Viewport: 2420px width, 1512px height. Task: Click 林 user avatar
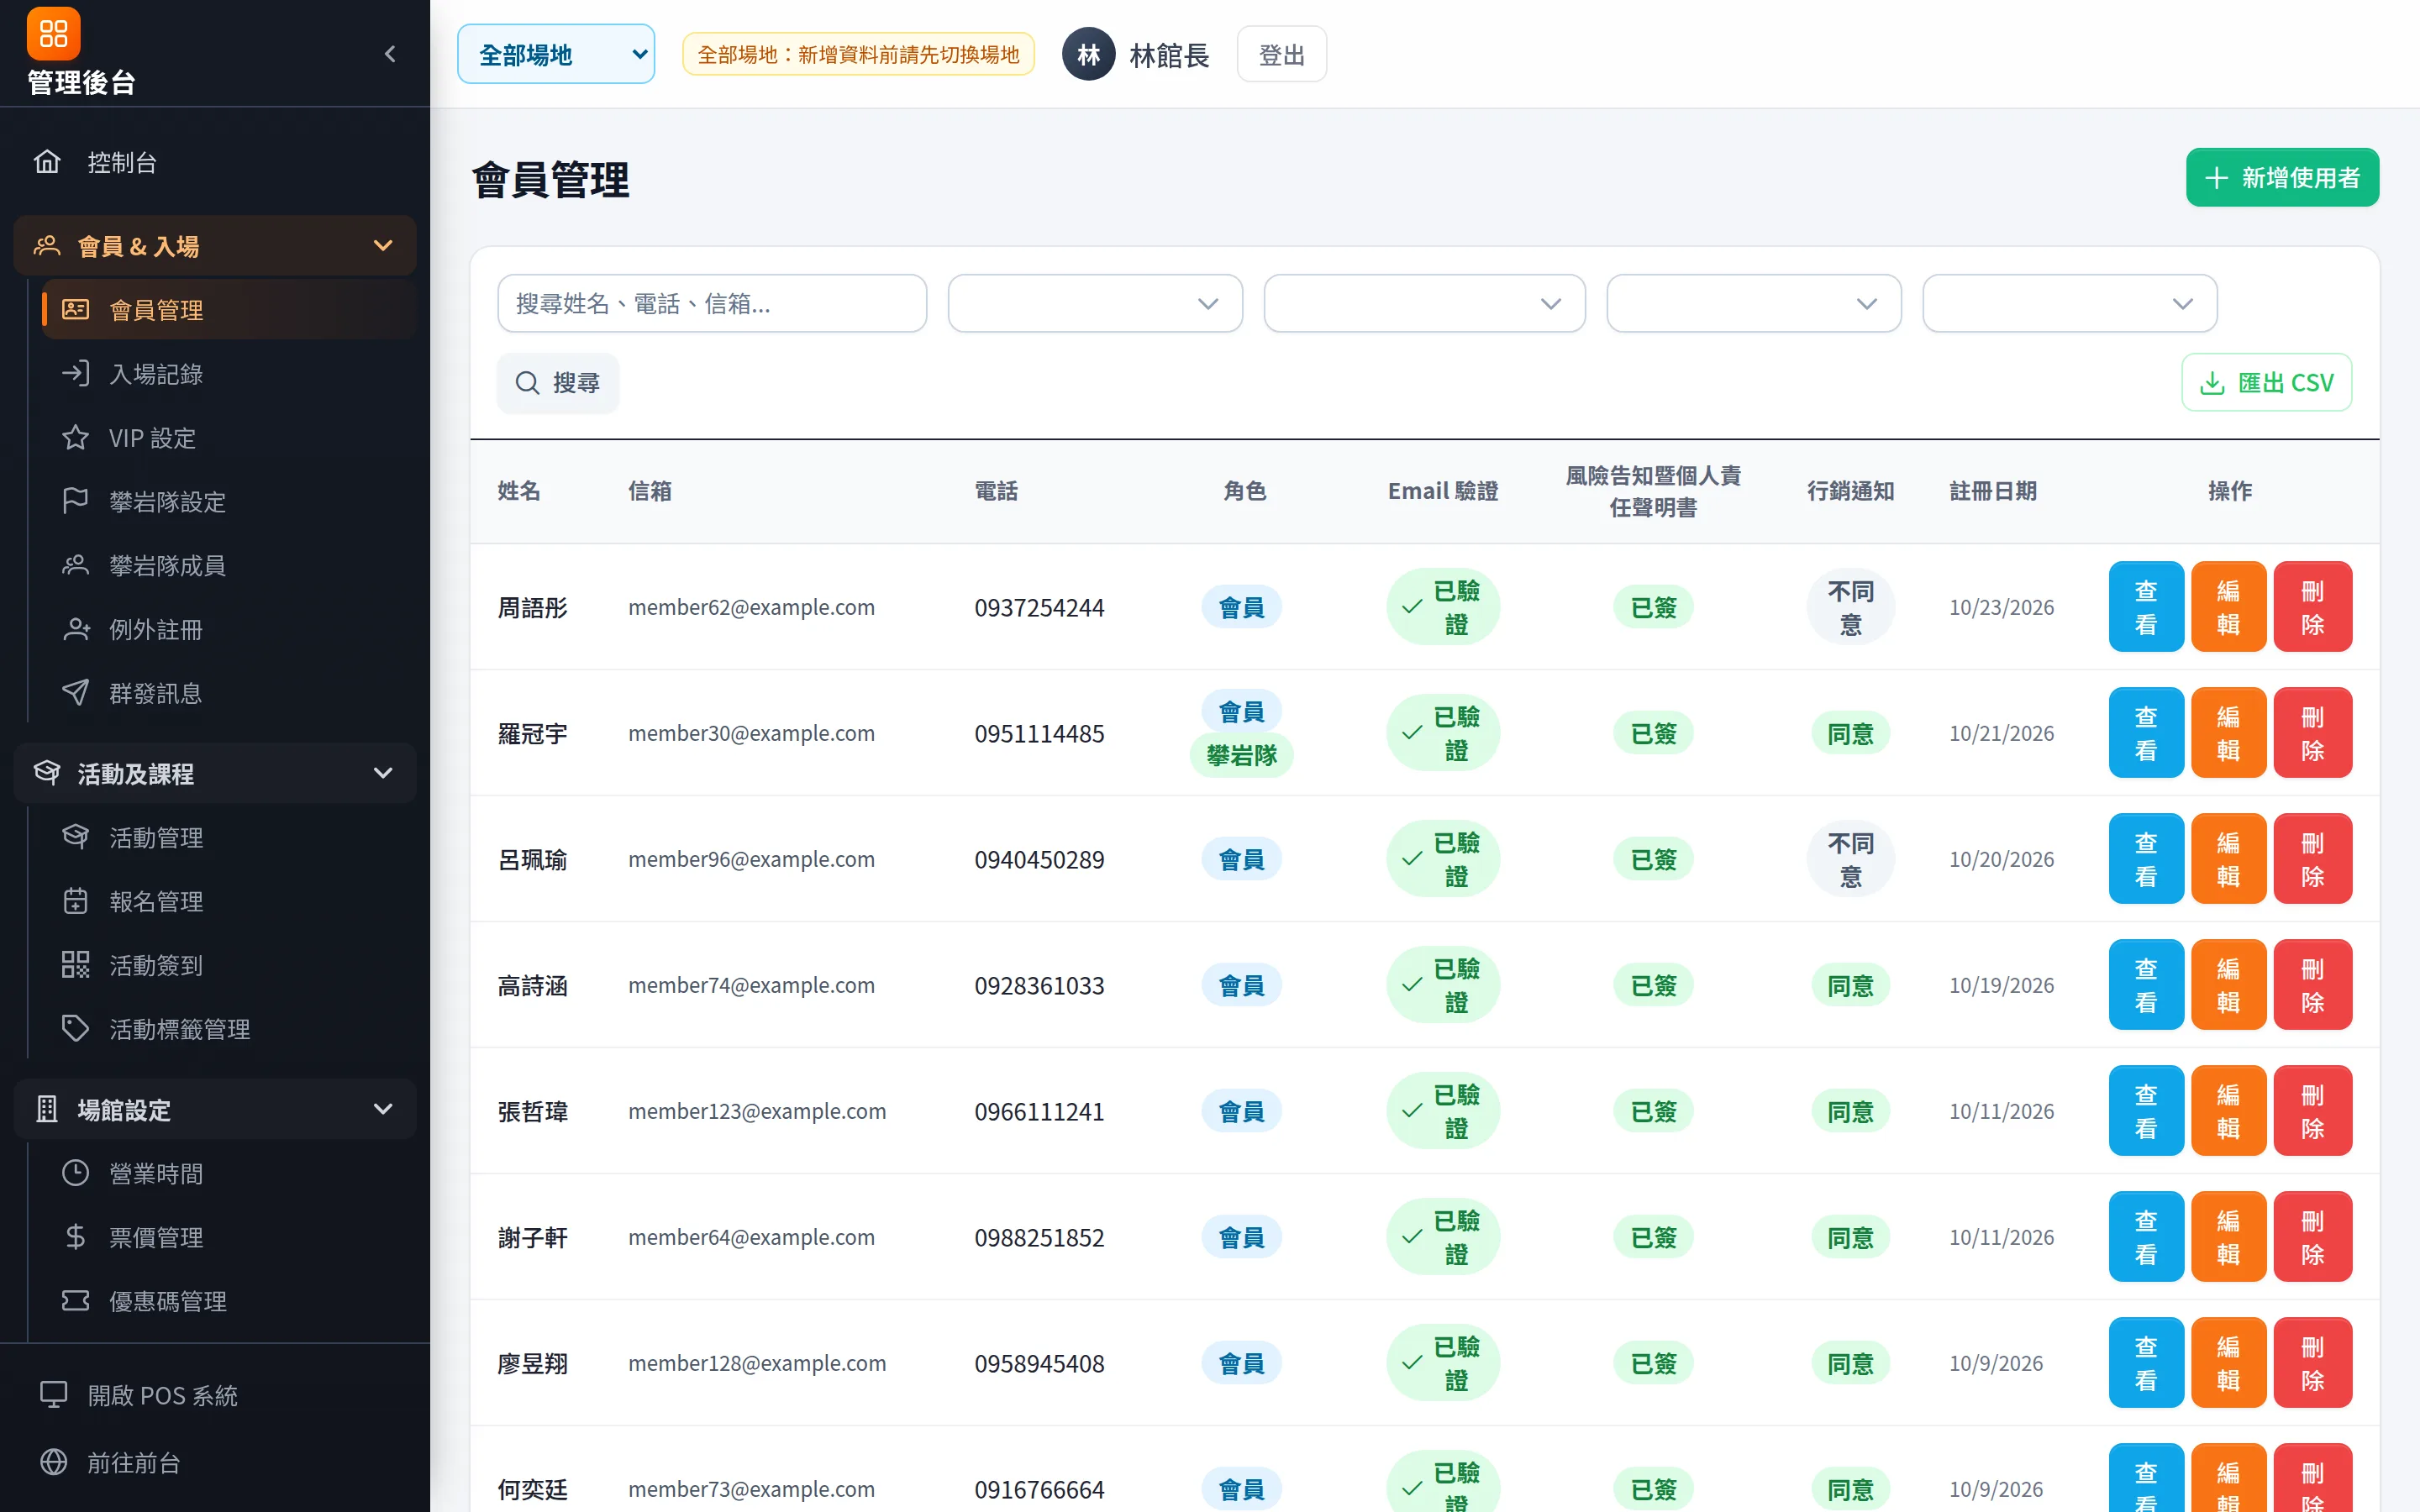click(x=1088, y=54)
